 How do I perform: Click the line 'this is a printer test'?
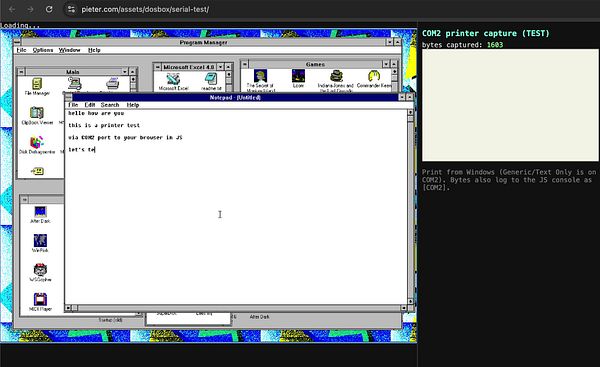(104, 125)
